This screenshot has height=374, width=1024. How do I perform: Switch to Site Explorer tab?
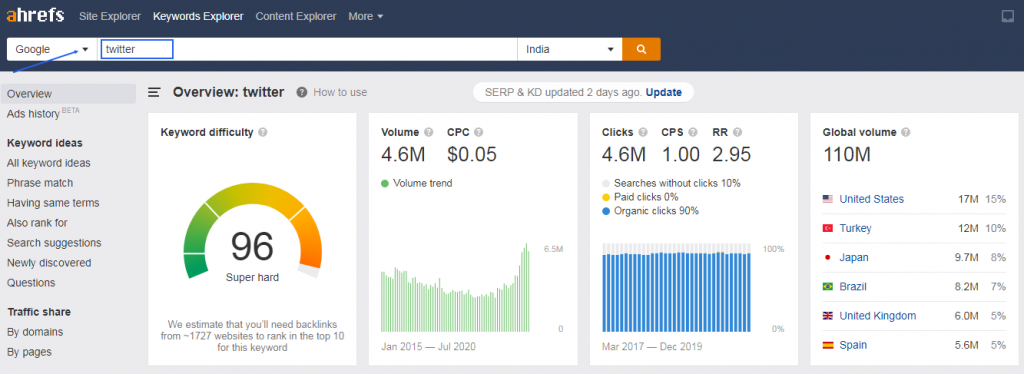coord(110,16)
